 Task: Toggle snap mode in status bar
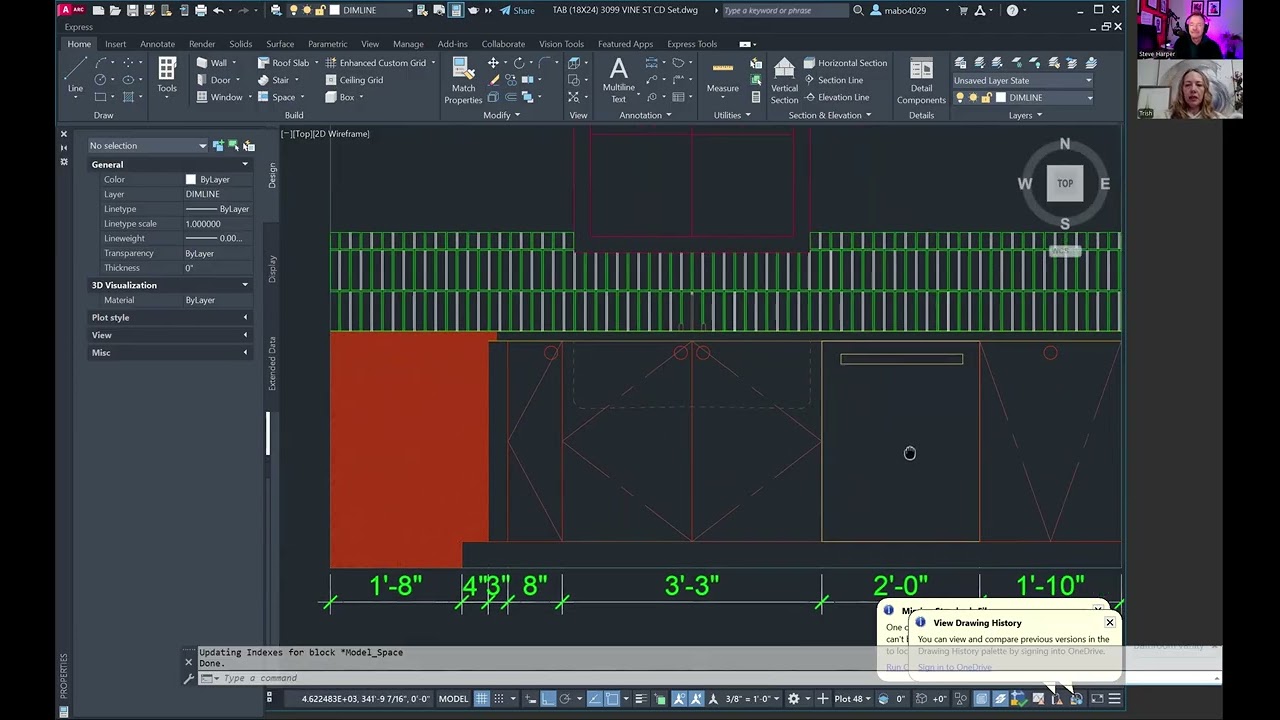[x=498, y=699]
